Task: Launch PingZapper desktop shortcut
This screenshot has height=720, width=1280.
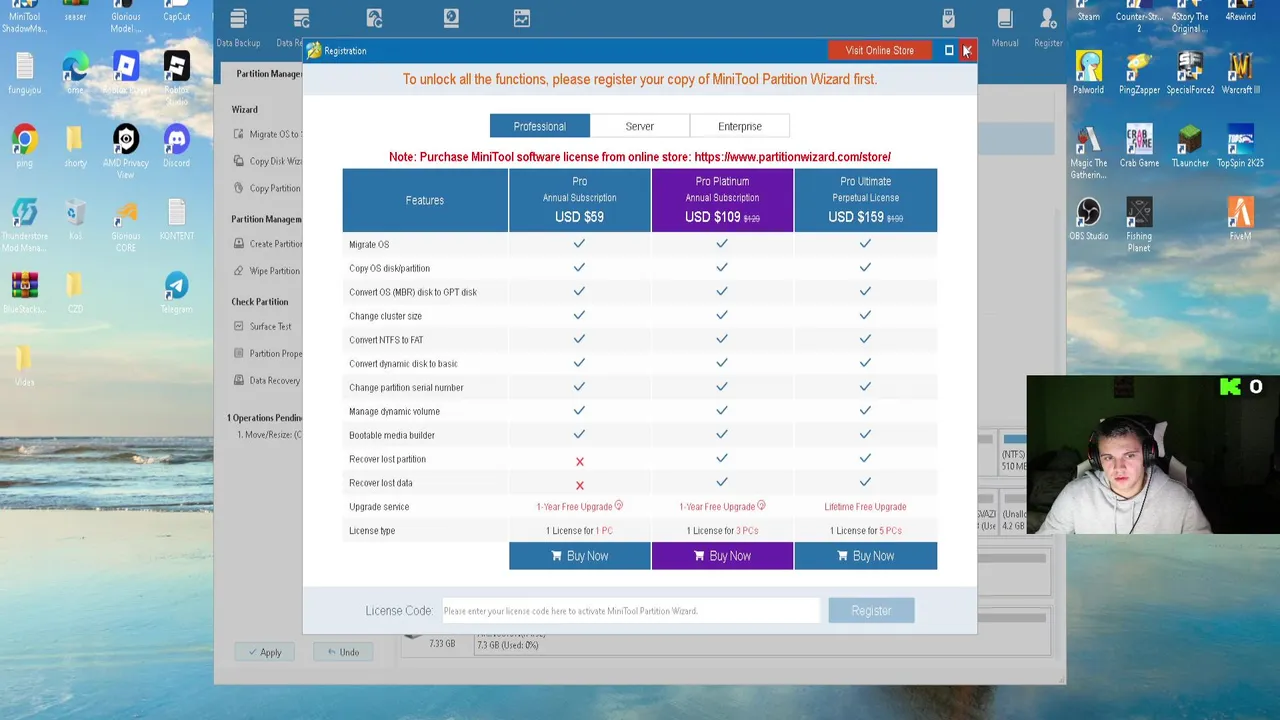Action: [x=1139, y=72]
